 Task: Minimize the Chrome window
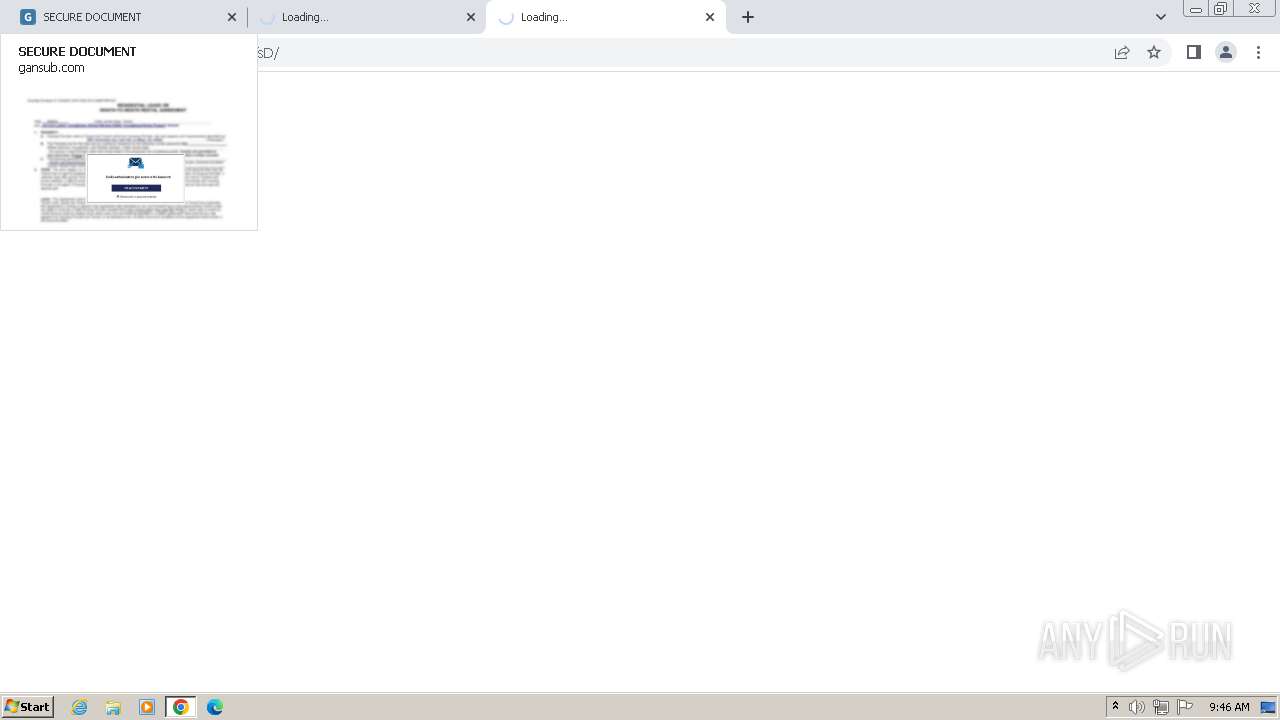click(x=1195, y=9)
